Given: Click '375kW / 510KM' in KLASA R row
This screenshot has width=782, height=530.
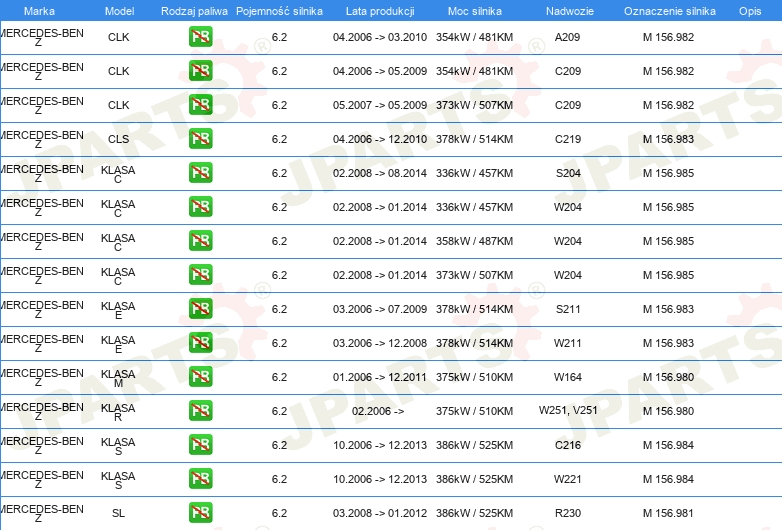Looking at the screenshot, I should 474,411.
